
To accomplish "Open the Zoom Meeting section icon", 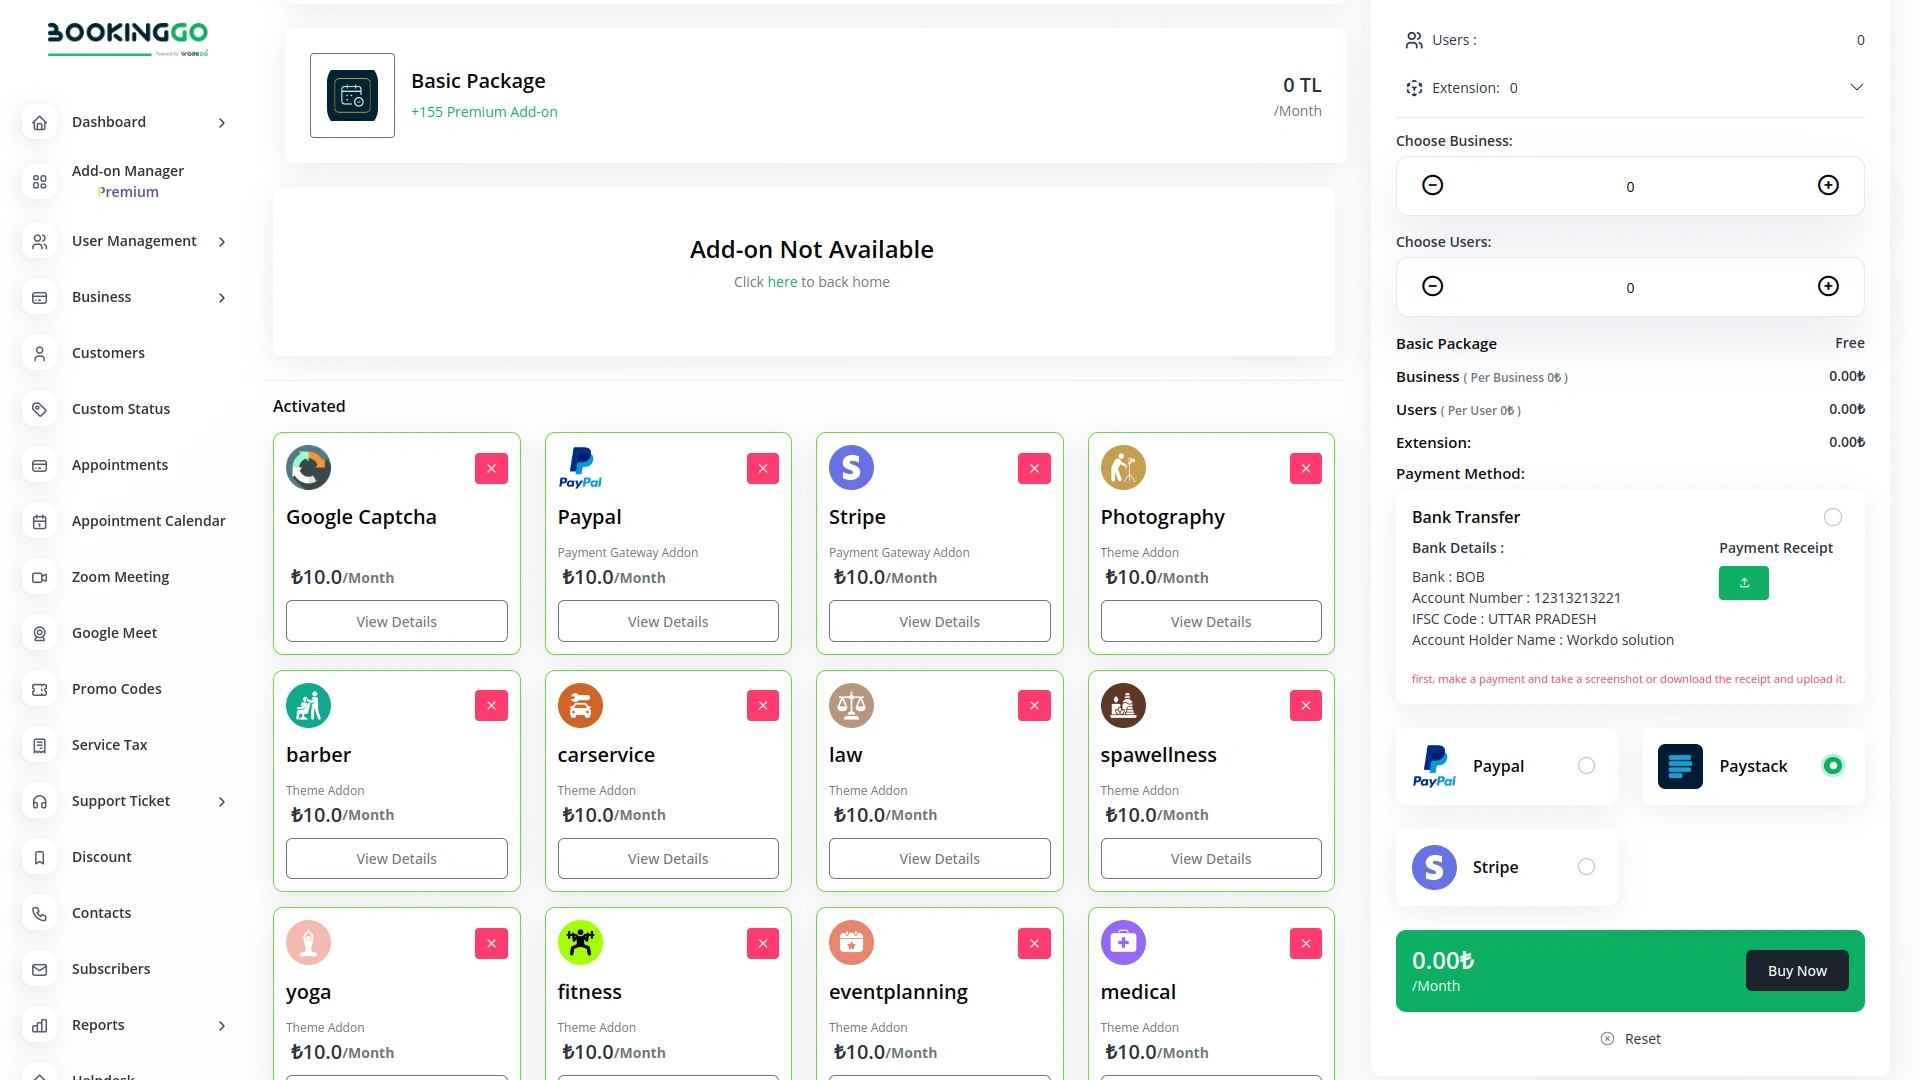I will click(39, 577).
